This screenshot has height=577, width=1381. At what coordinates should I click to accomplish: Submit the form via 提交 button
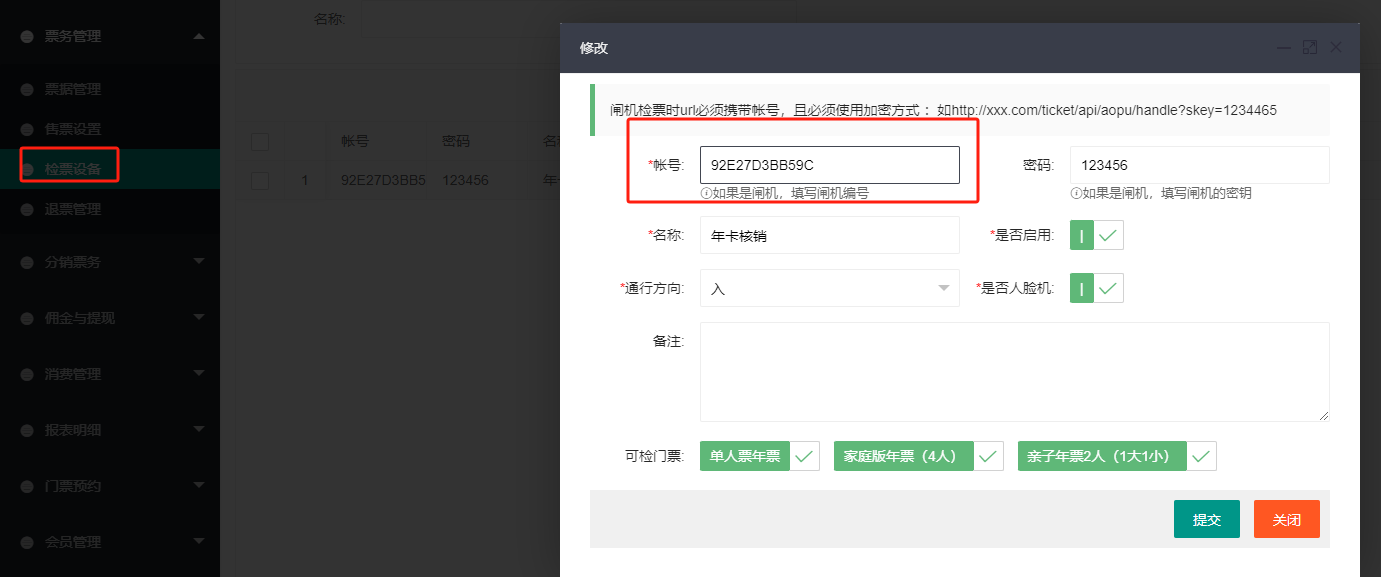[1206, 519]
